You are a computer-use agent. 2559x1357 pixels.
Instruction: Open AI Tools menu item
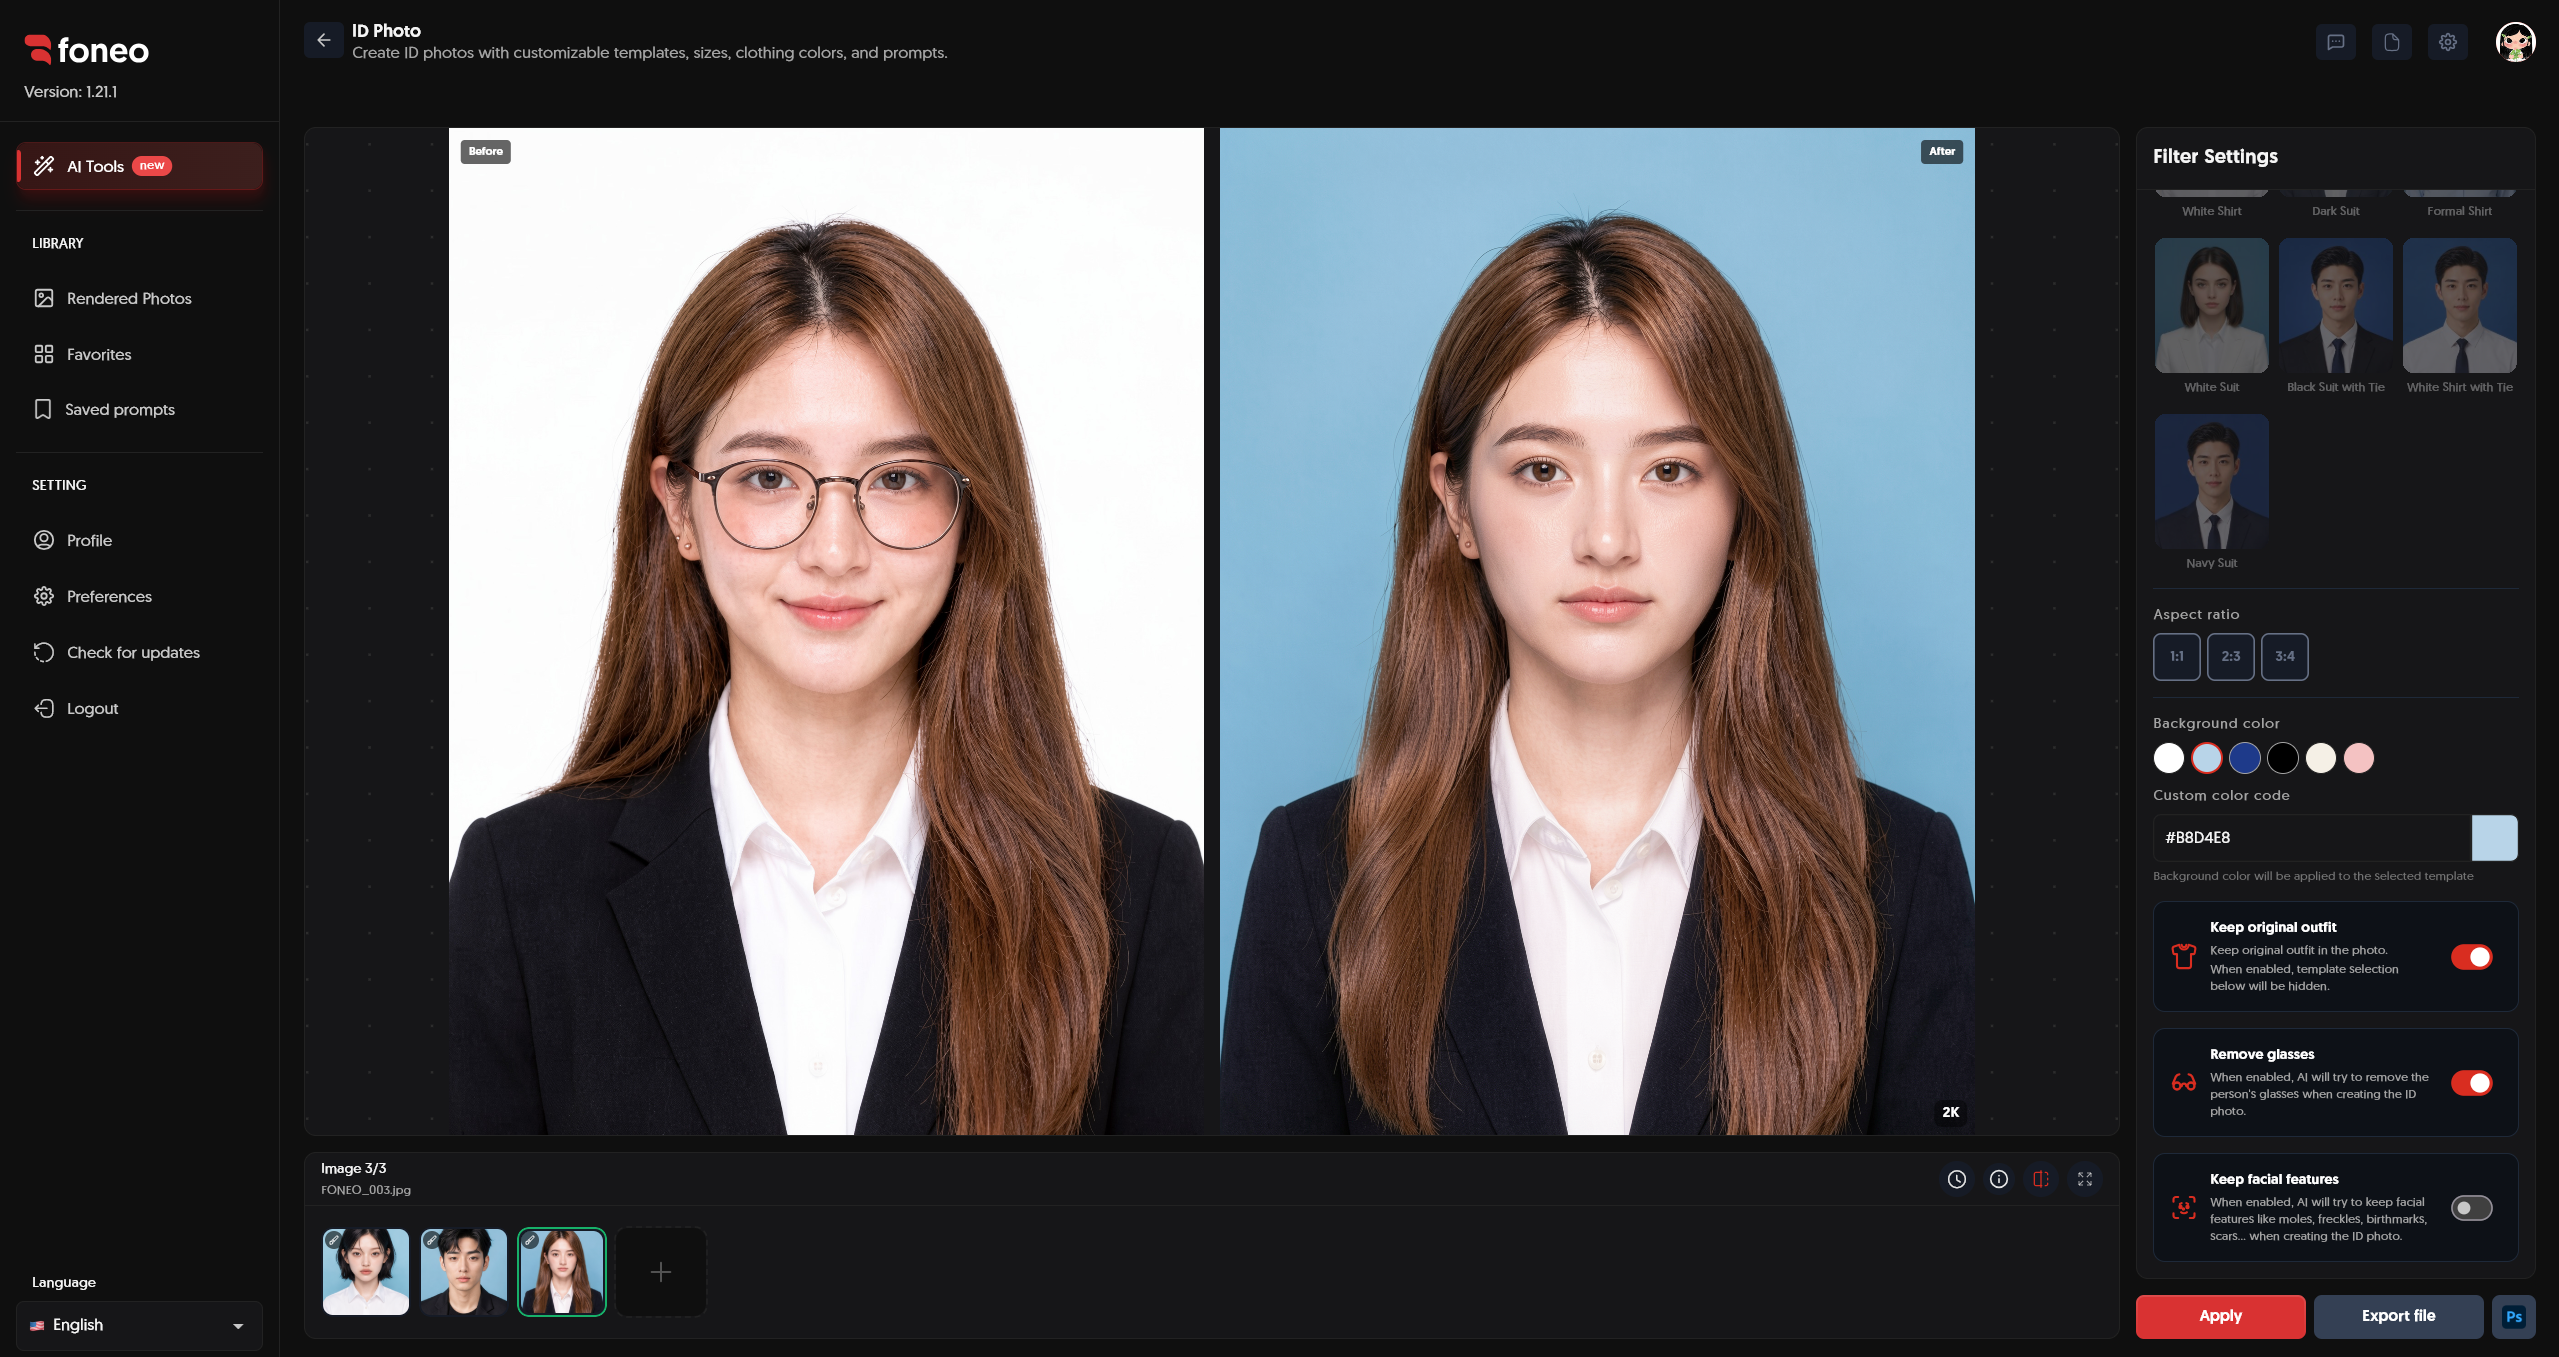tap(140, 166)
